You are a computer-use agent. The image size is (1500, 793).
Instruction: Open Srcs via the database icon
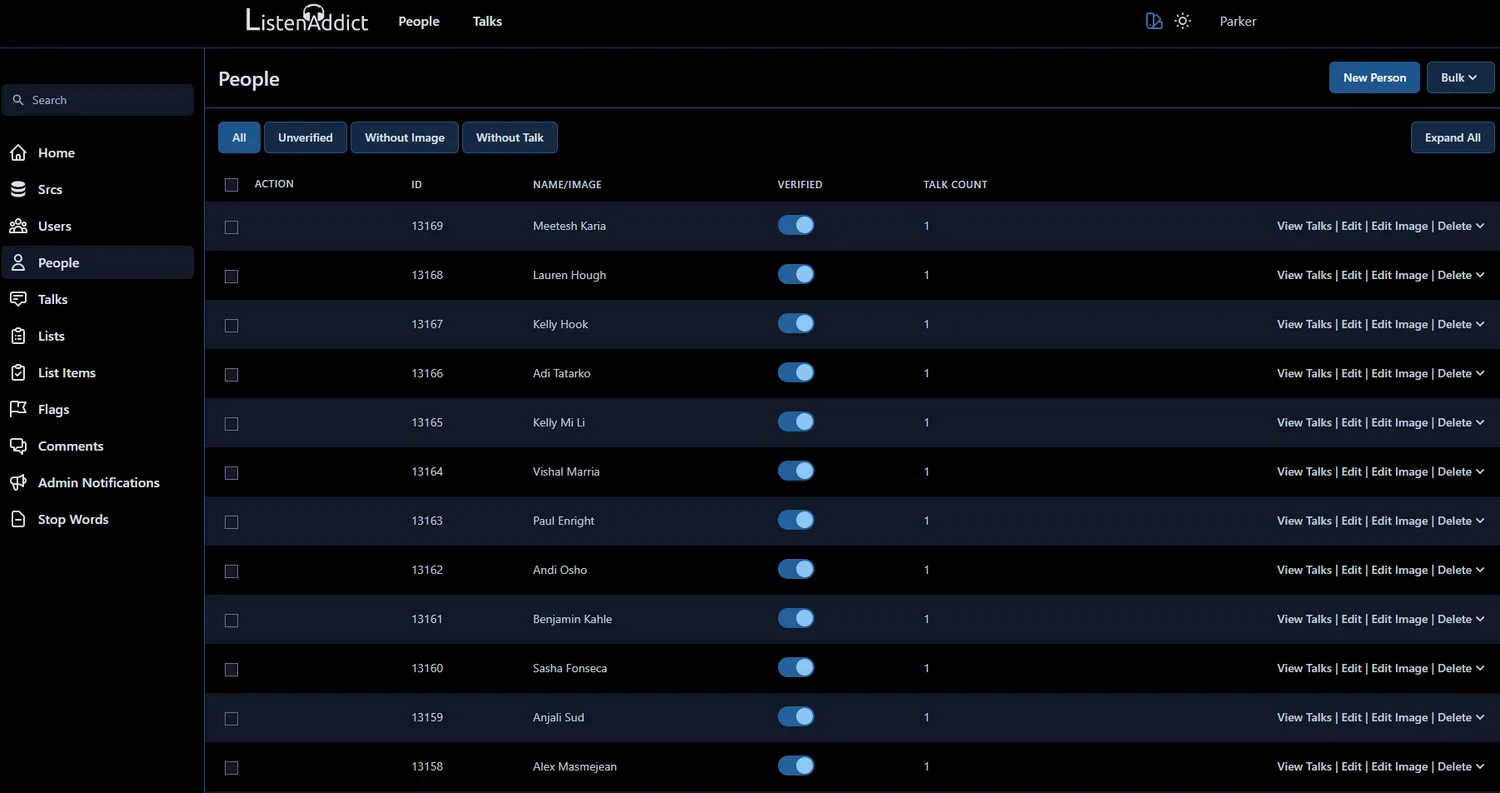tap(18, 190)
